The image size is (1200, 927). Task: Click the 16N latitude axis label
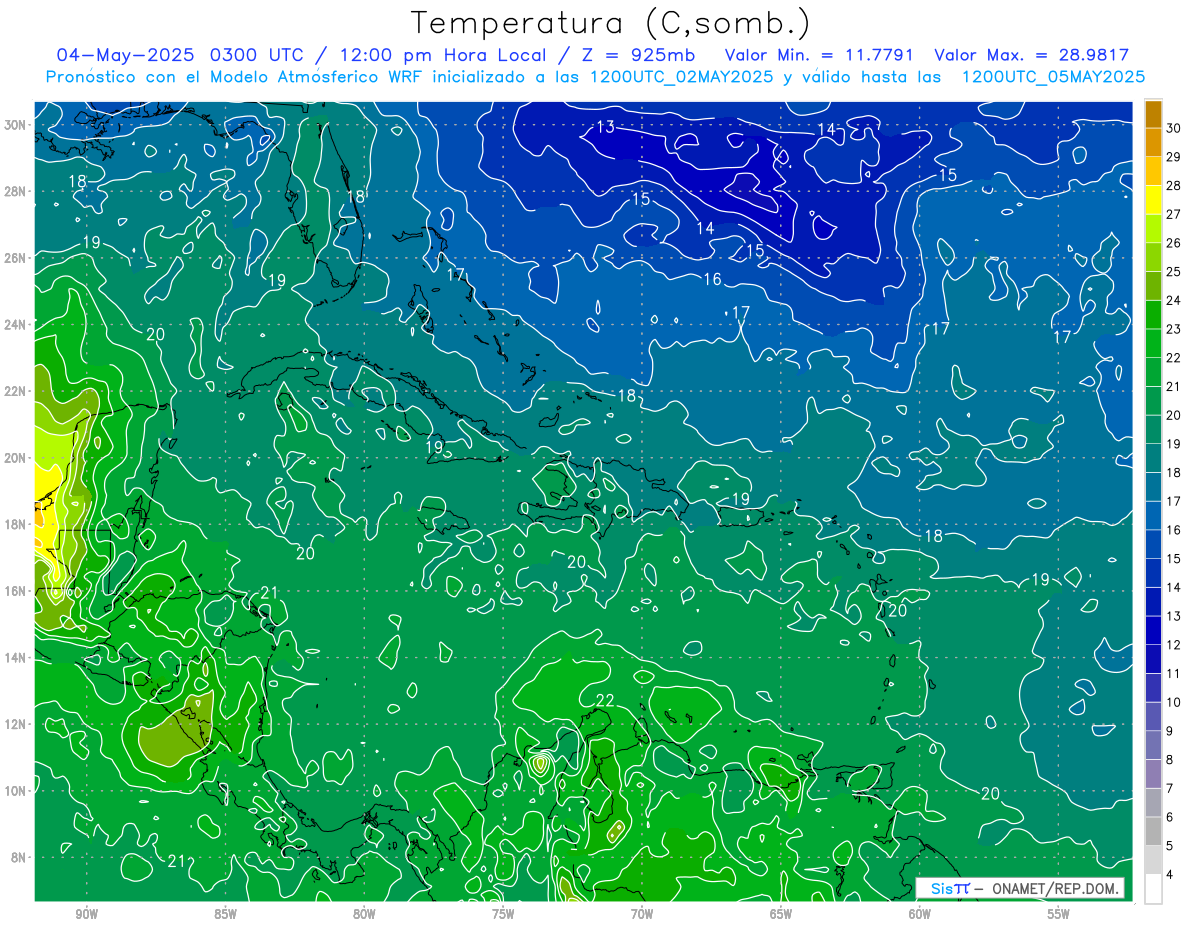(x=17, y=591)
